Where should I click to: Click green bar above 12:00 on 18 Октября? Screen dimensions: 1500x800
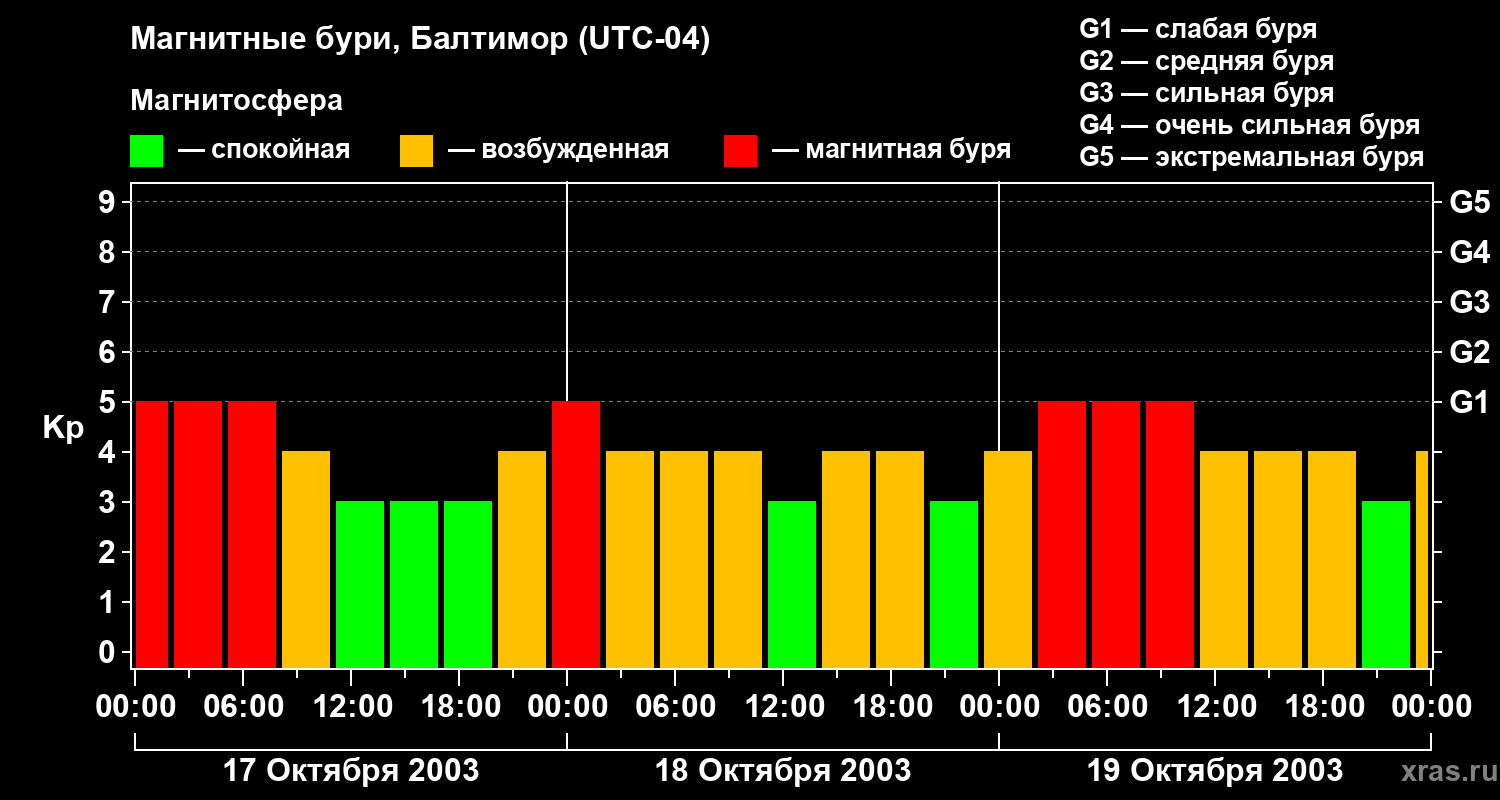point(792,584)
